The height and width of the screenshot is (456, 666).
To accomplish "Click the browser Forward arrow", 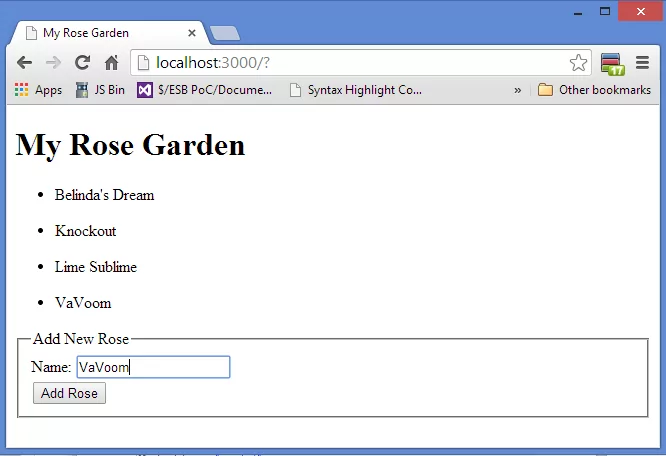I will [x=53, y=63].
